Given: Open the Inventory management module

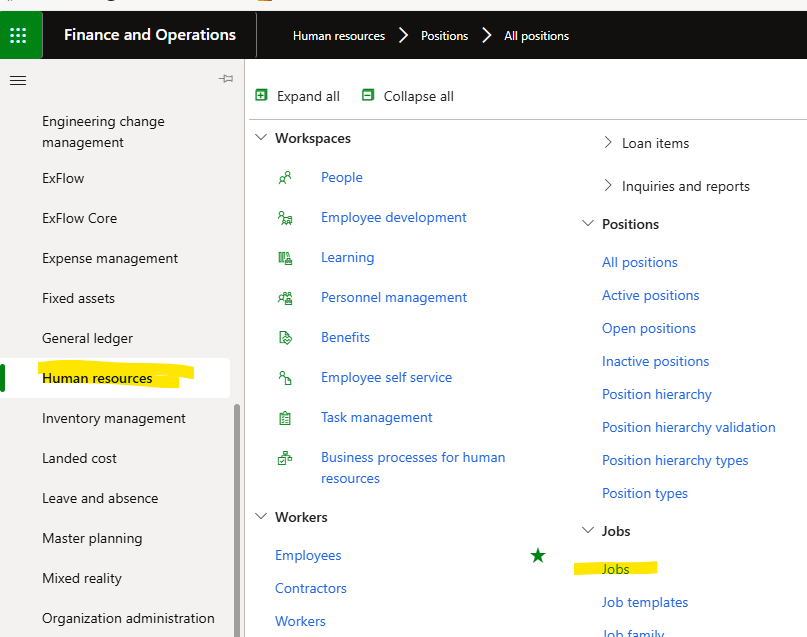Looking at the screenshot, I should pyautogui.click(x=114, y=418).
